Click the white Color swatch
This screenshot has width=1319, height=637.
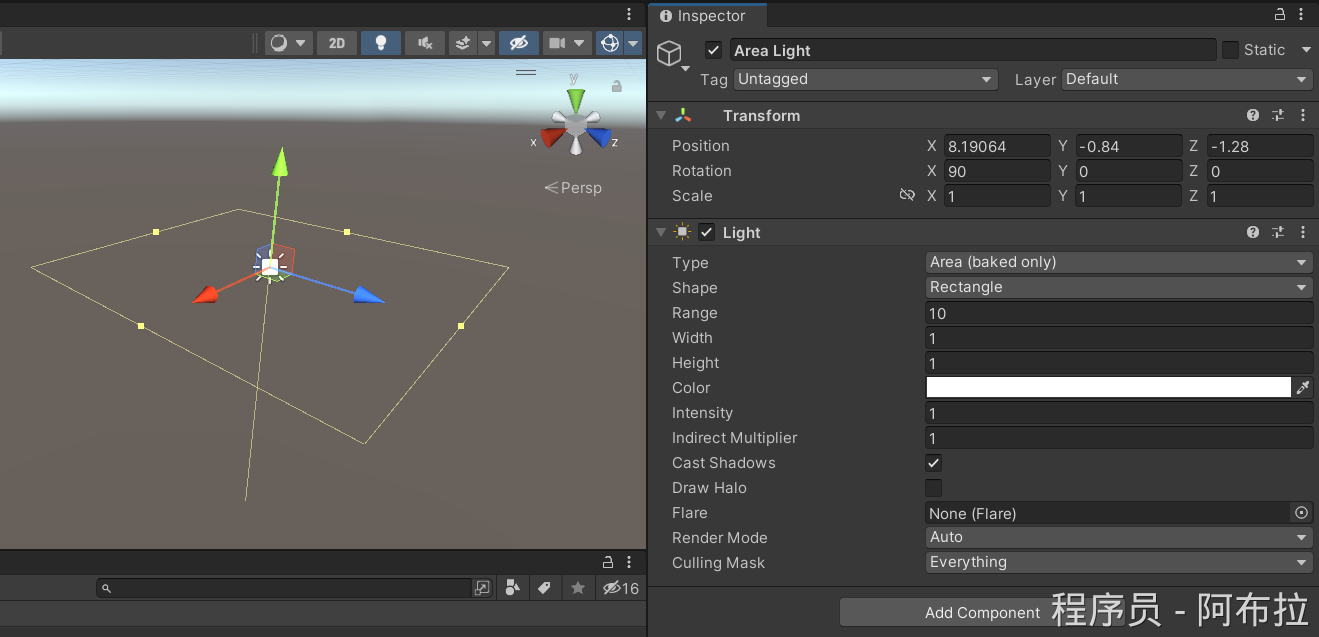coord(1108,388)
